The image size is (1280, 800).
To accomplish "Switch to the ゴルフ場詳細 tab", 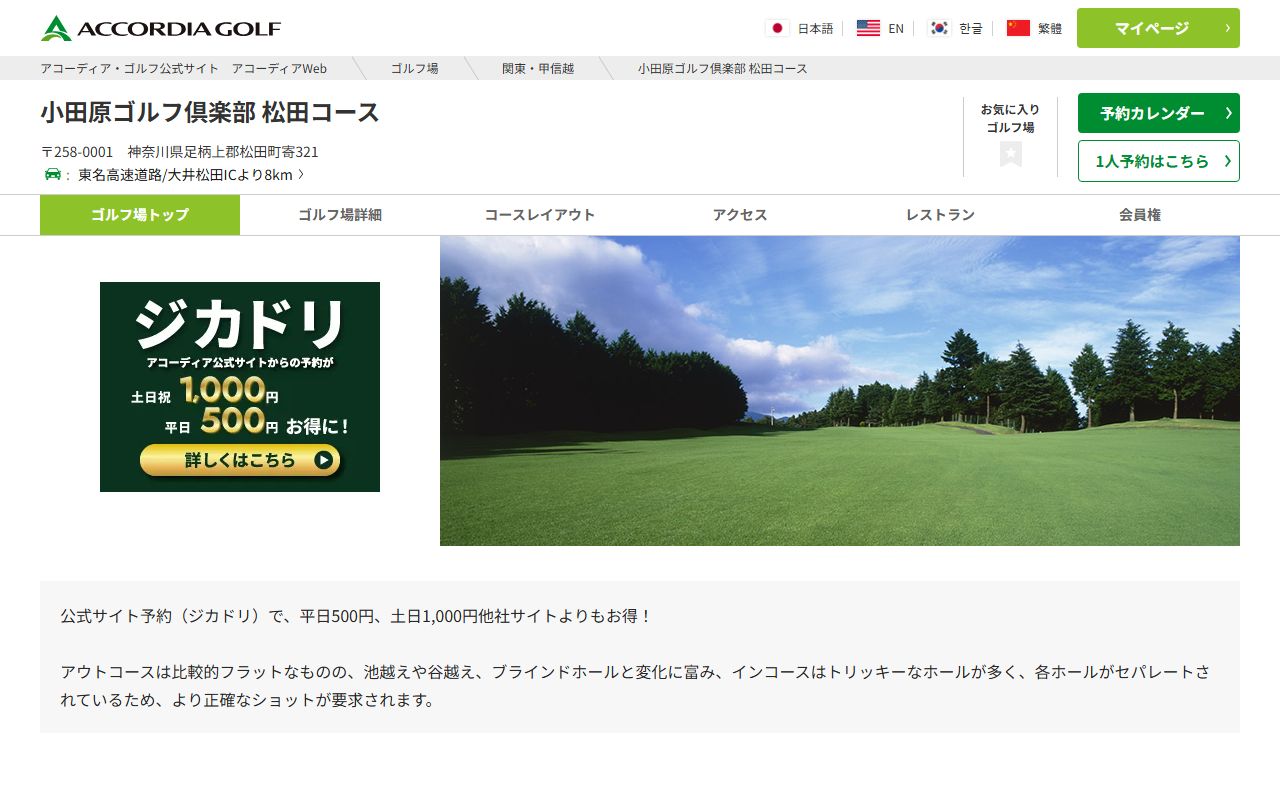I will (x=340, y=215).
